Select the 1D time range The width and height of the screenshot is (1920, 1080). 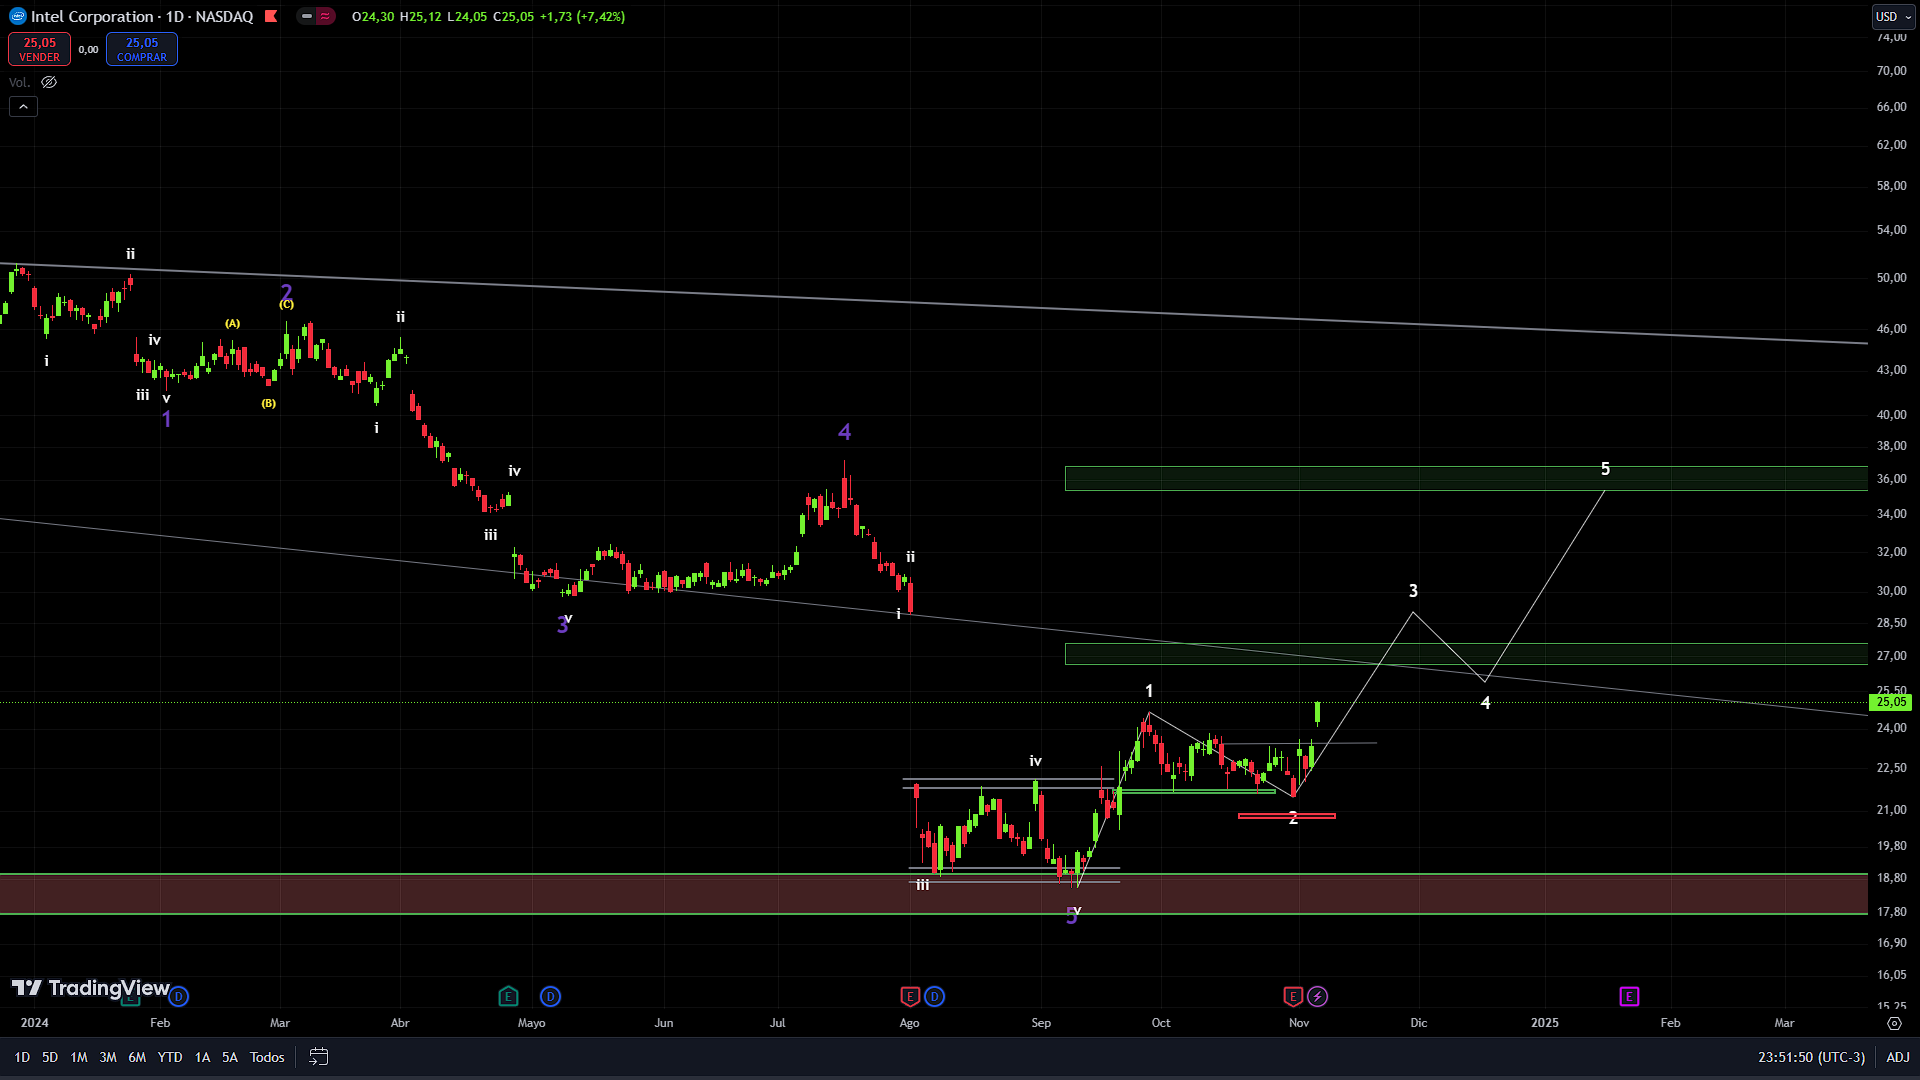[x=22, y=1057]
